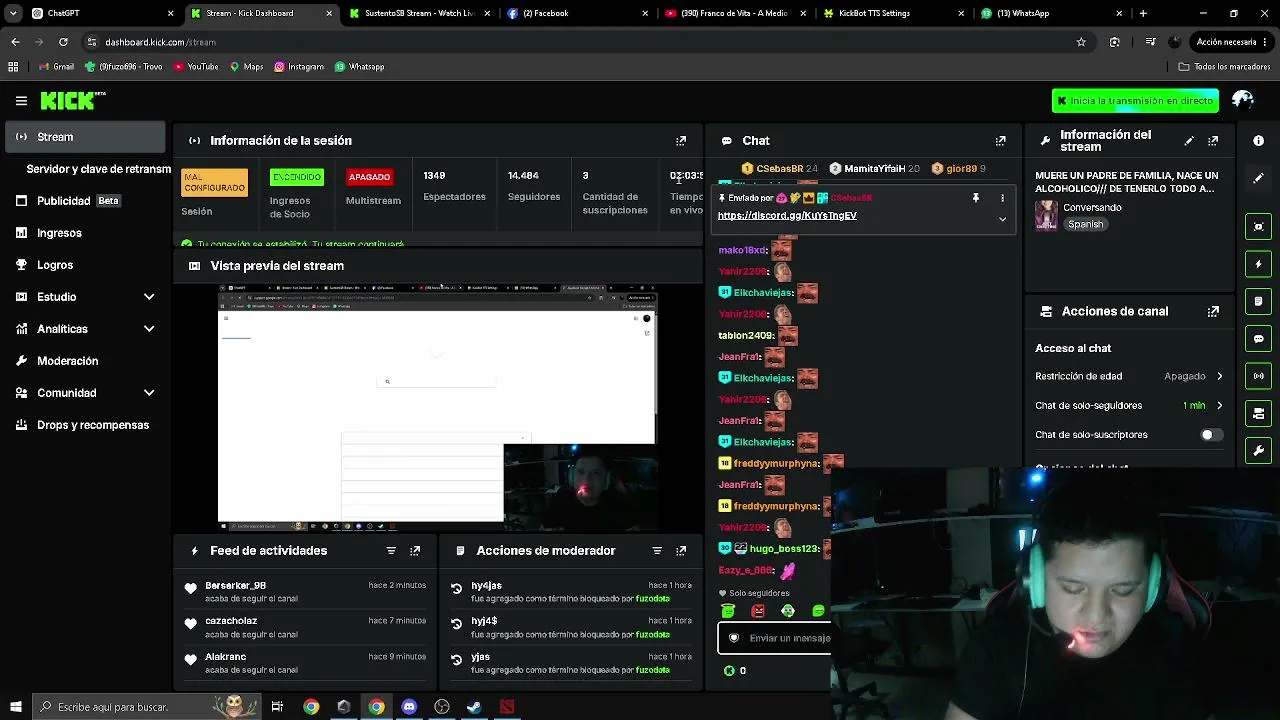Image resolution: width=1280 pixels, height=720 pixels.
Task: Pop out the Acciones de canal panel
Action: pos(1213,312)
